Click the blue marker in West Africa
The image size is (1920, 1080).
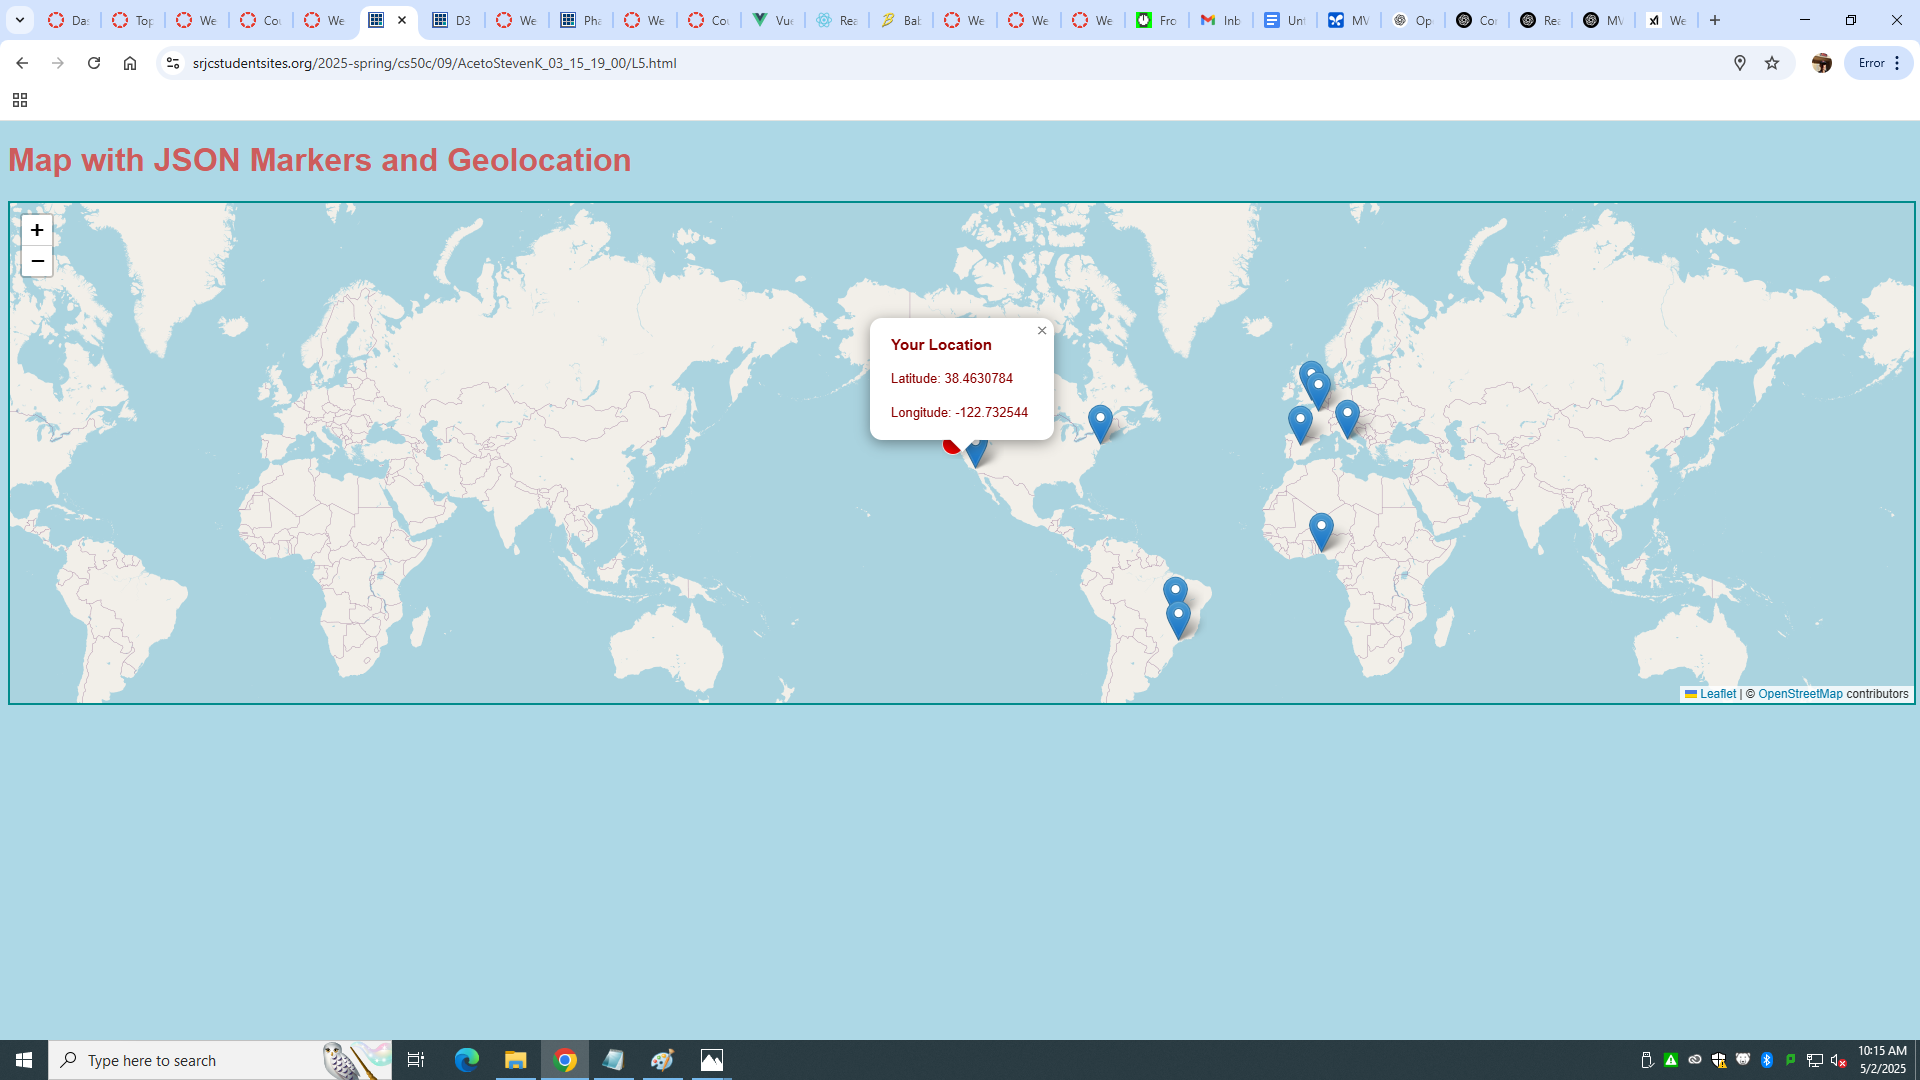(1321, 530)
